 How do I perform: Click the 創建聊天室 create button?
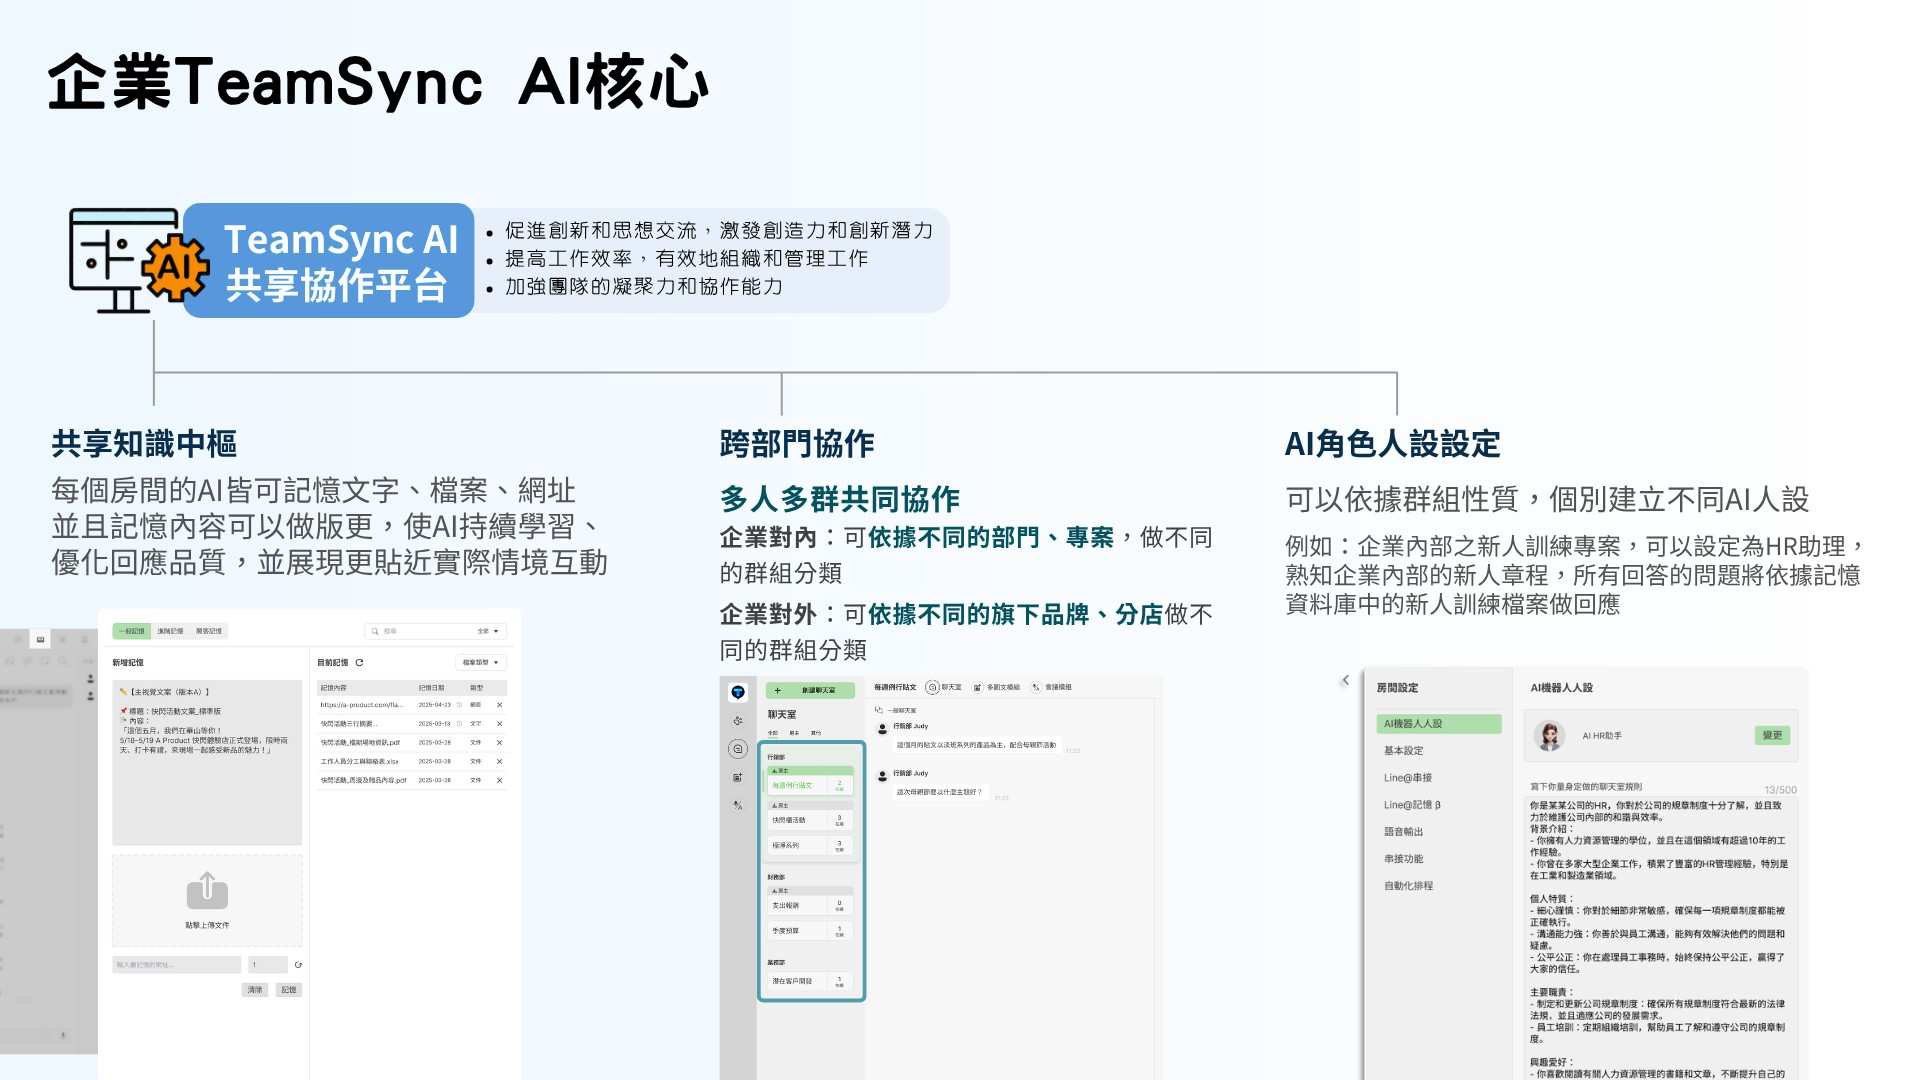[x=810, y=690]
